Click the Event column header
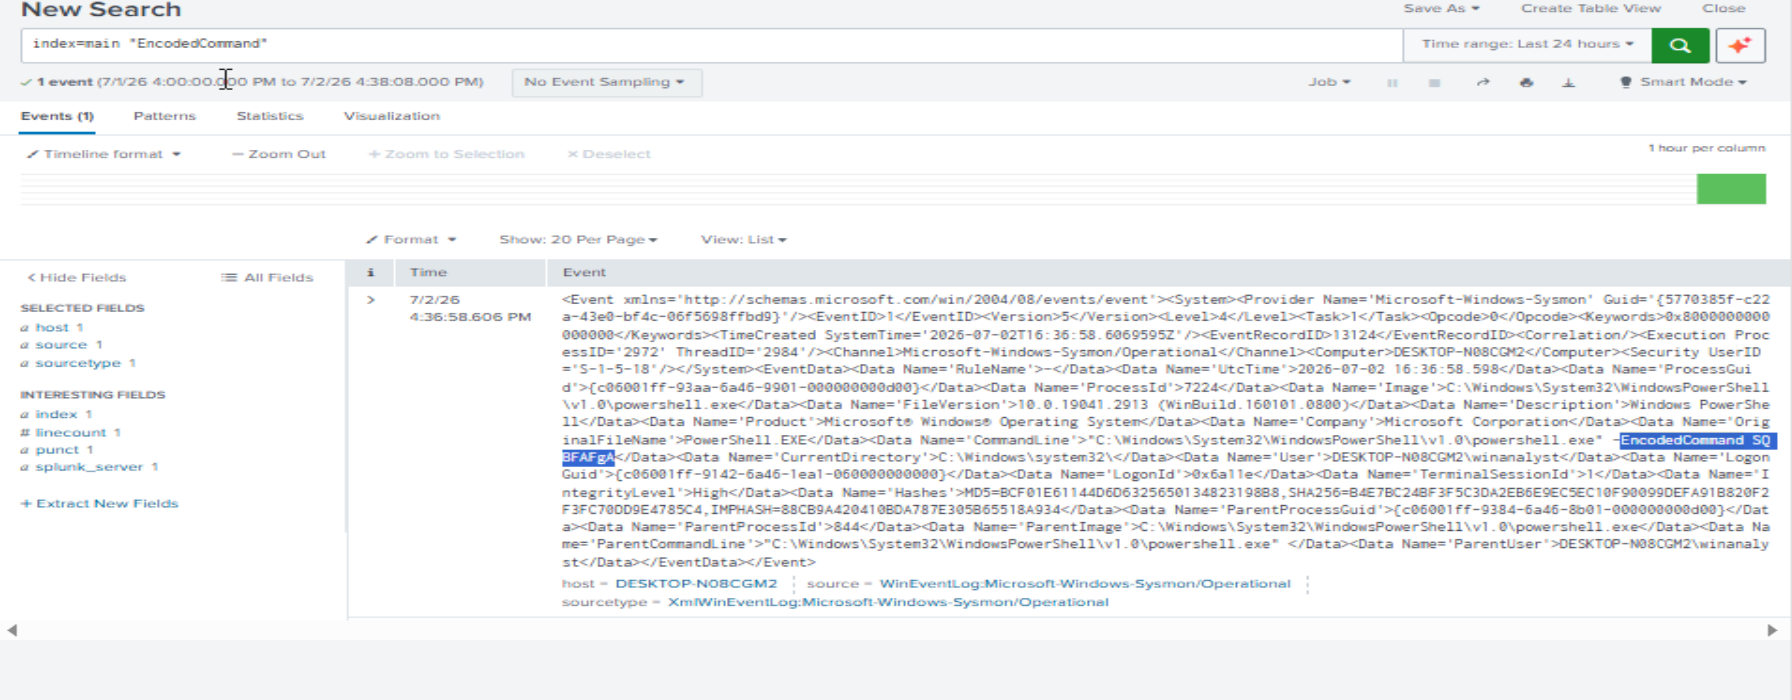This screenshot has height=700, width=1792. [584, 272]
